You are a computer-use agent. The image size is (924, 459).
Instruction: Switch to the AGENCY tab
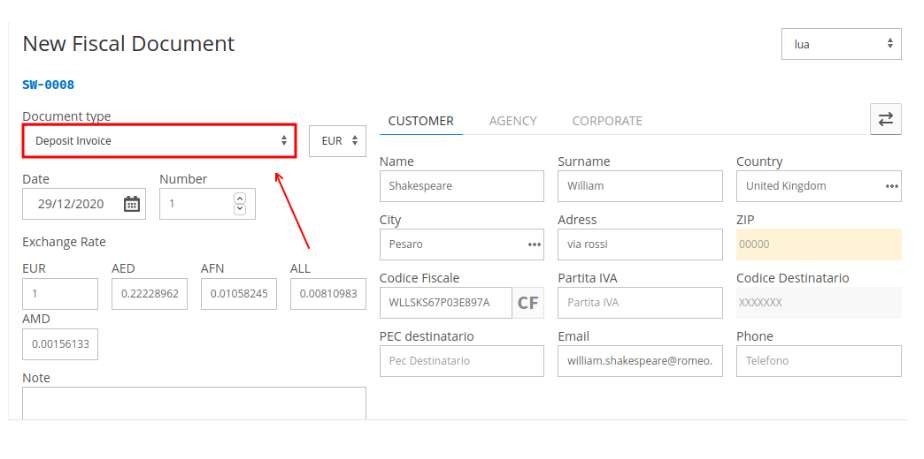[x=513, y=121]
